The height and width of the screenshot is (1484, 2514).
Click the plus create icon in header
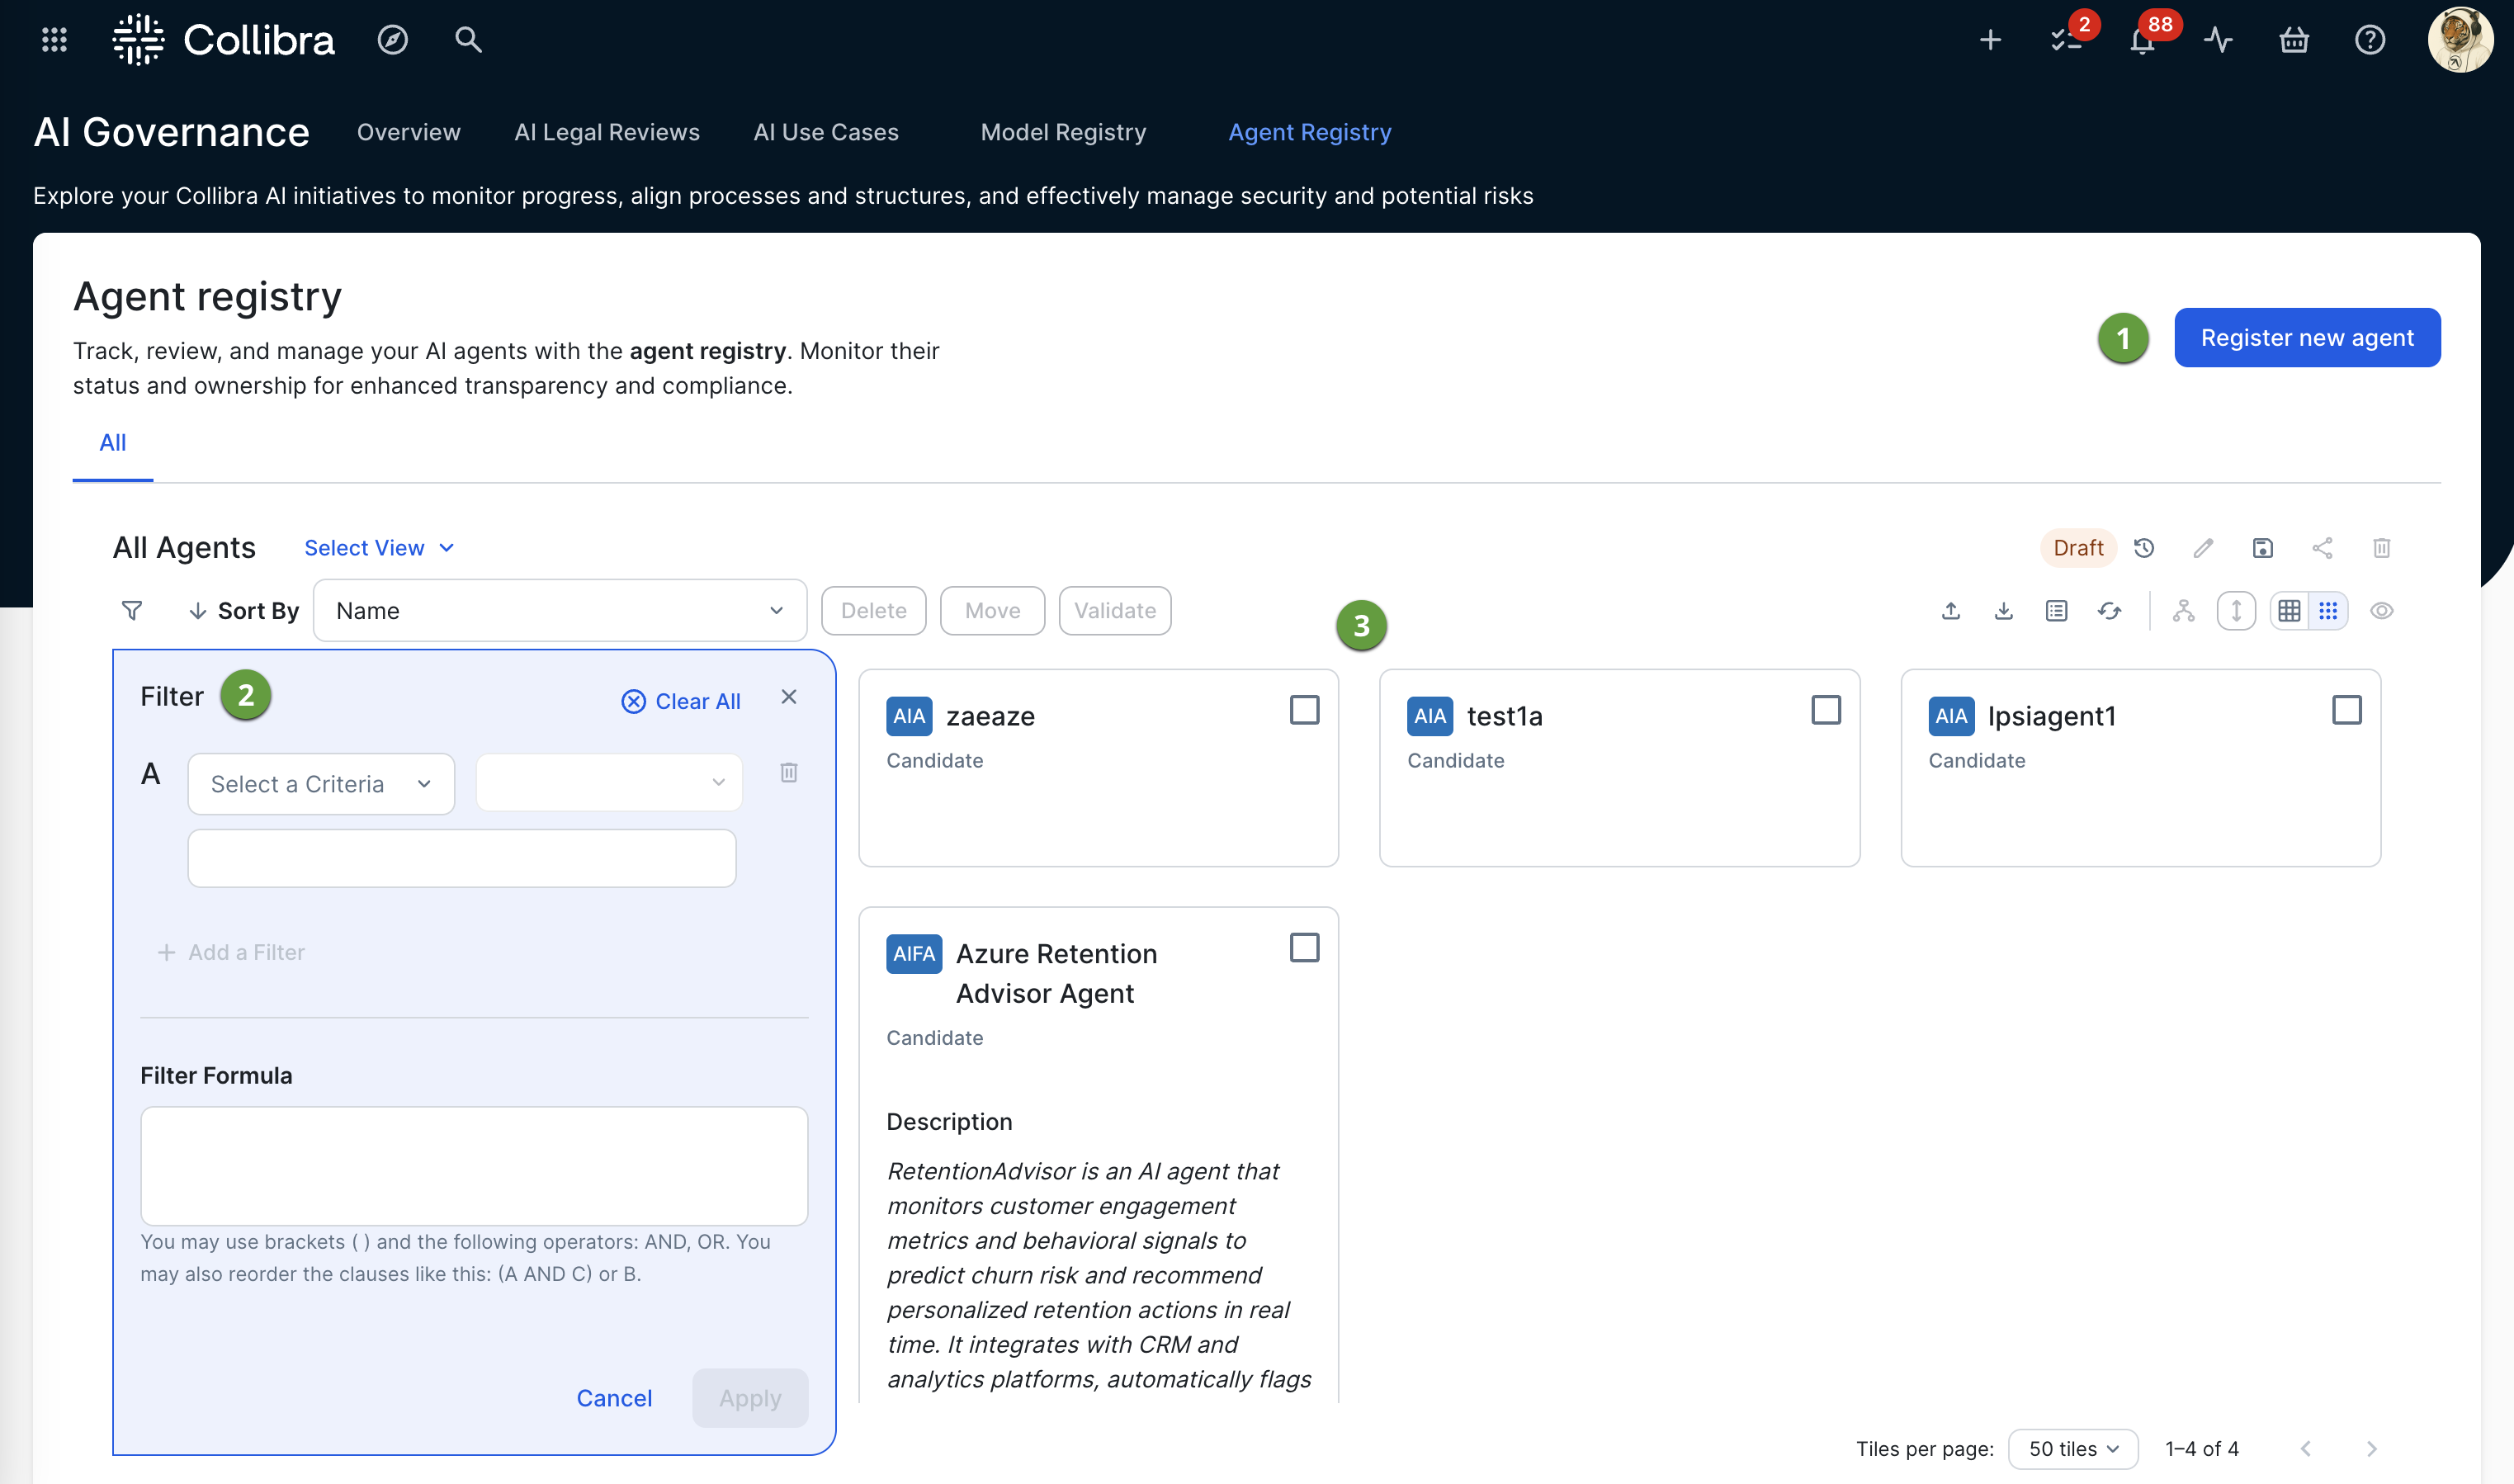pyautogui.click(x=1990, y=40)
